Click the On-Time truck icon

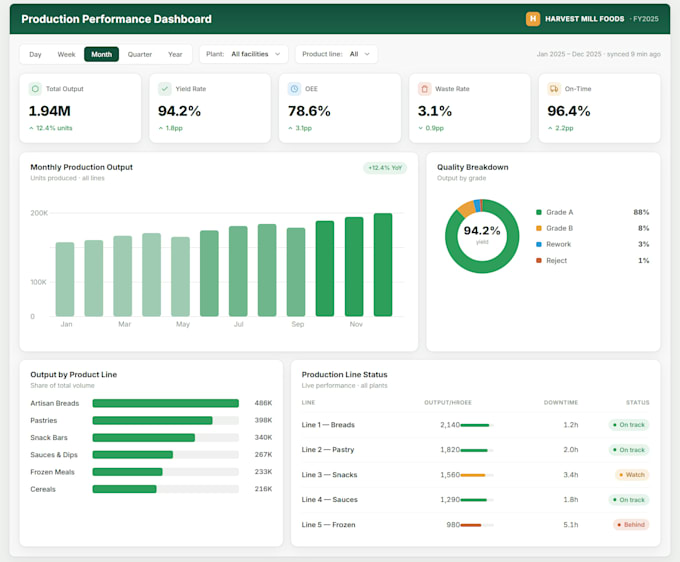coord(554,89)
